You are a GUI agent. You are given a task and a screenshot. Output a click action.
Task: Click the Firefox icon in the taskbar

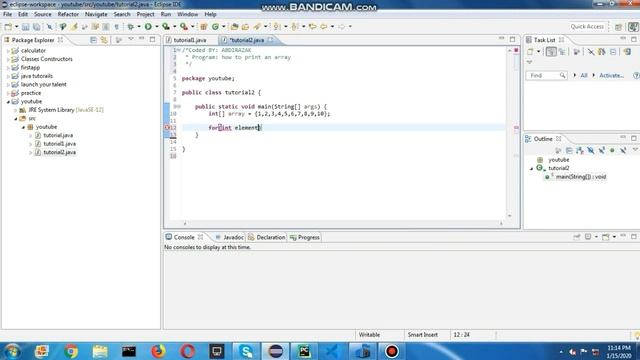[158, 351]
